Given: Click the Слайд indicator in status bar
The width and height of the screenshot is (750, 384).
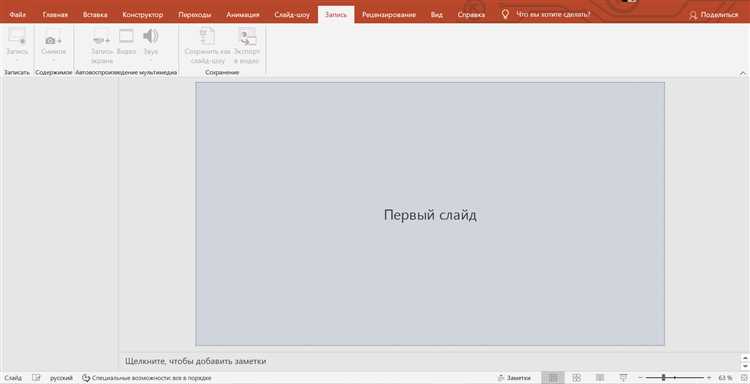Looking at the screenshot, I should (13, 378).
